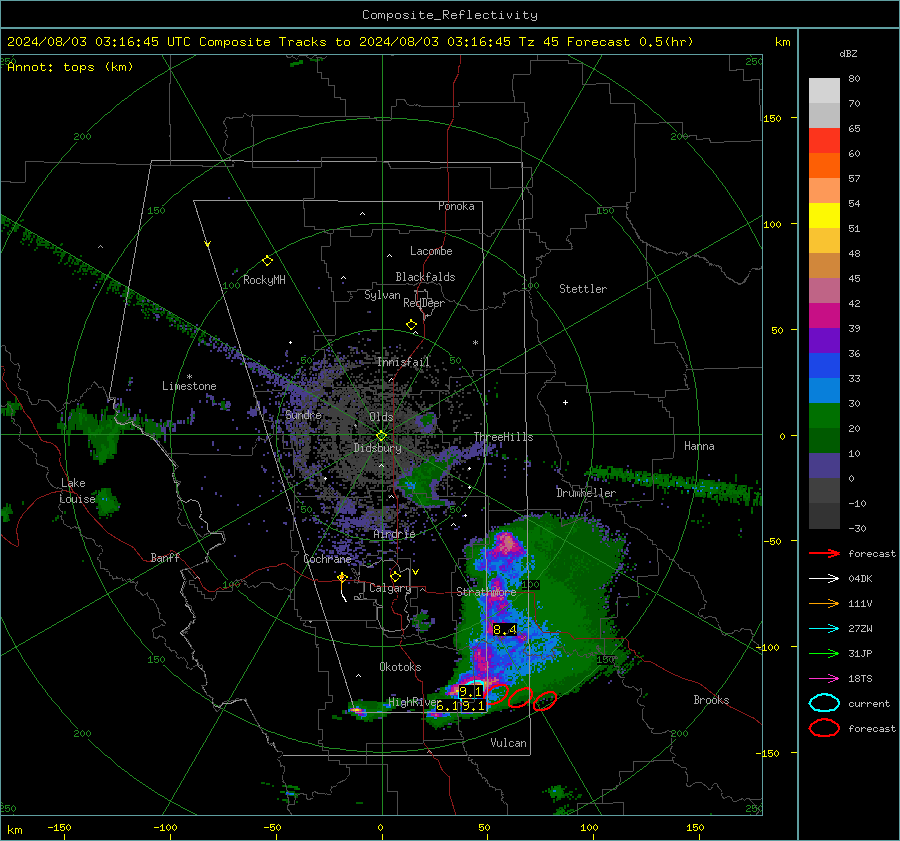Click the Blackfalds city label

(425, 277)
